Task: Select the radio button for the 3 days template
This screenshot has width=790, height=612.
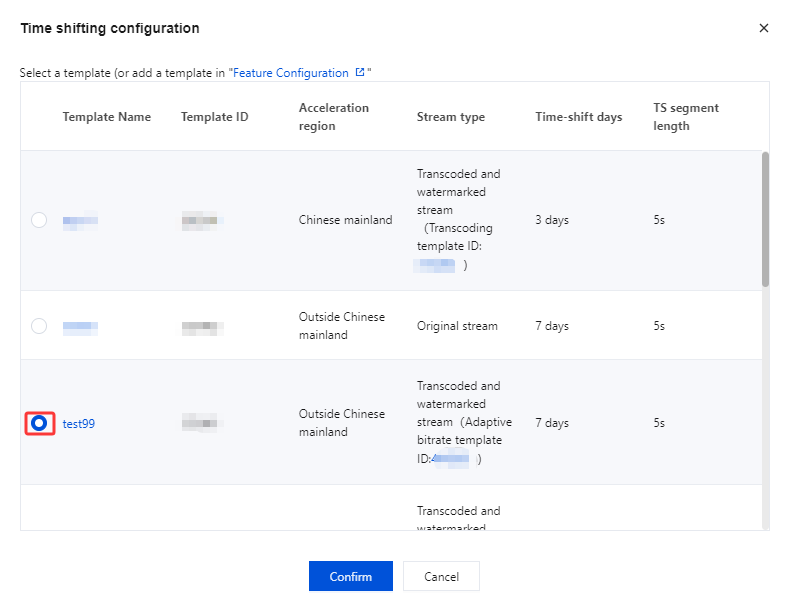Action: point(39,220)
